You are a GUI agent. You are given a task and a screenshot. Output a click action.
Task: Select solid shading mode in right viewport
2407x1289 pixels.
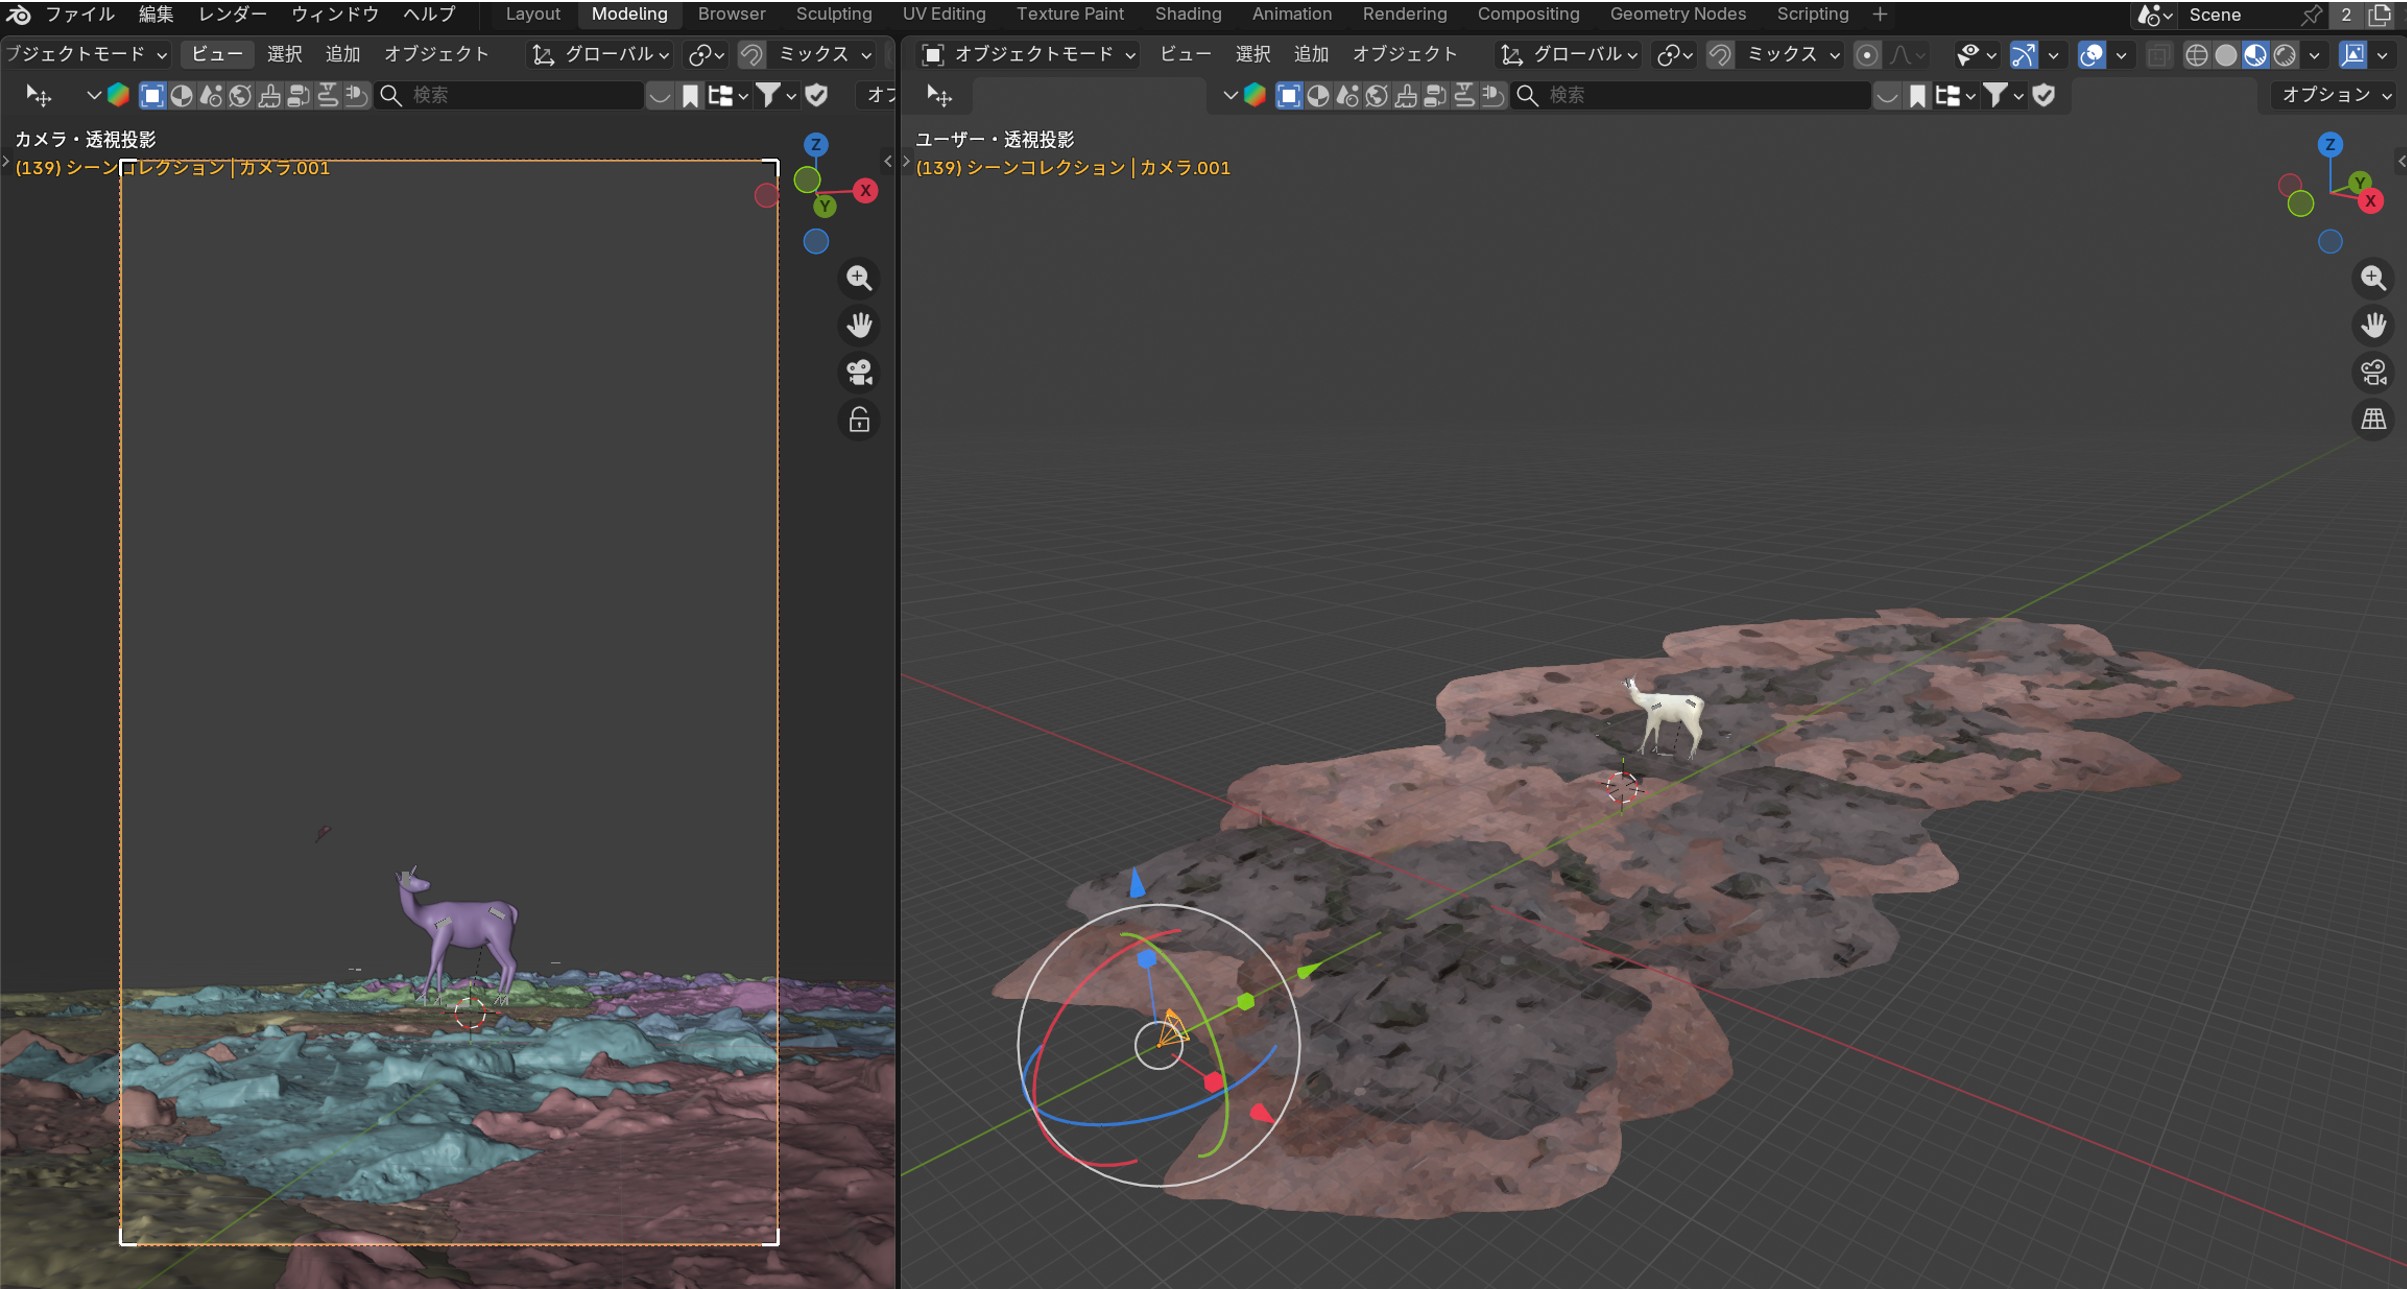[2226, 55]
